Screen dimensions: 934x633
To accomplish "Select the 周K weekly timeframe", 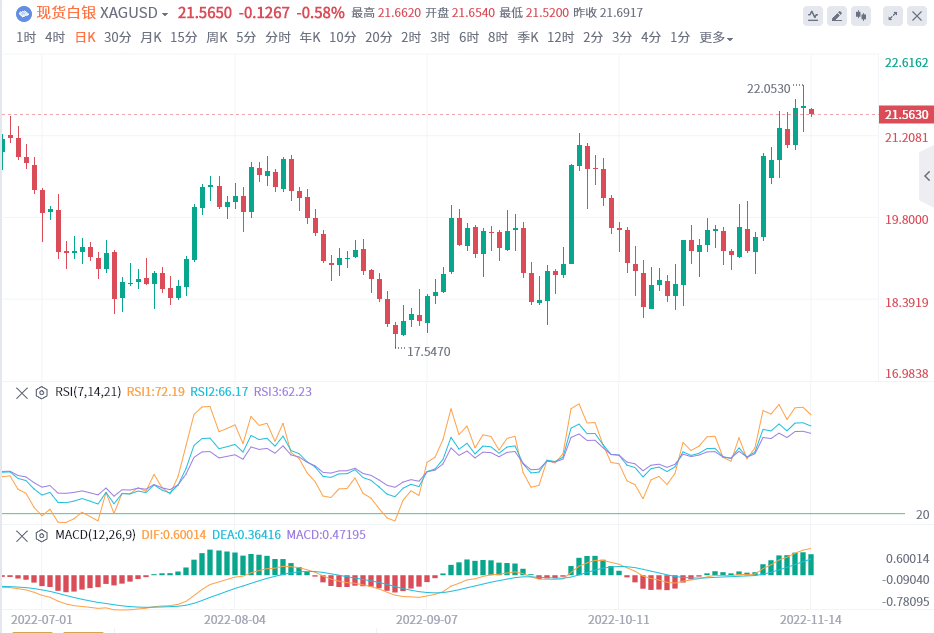I will coord(217,38).
